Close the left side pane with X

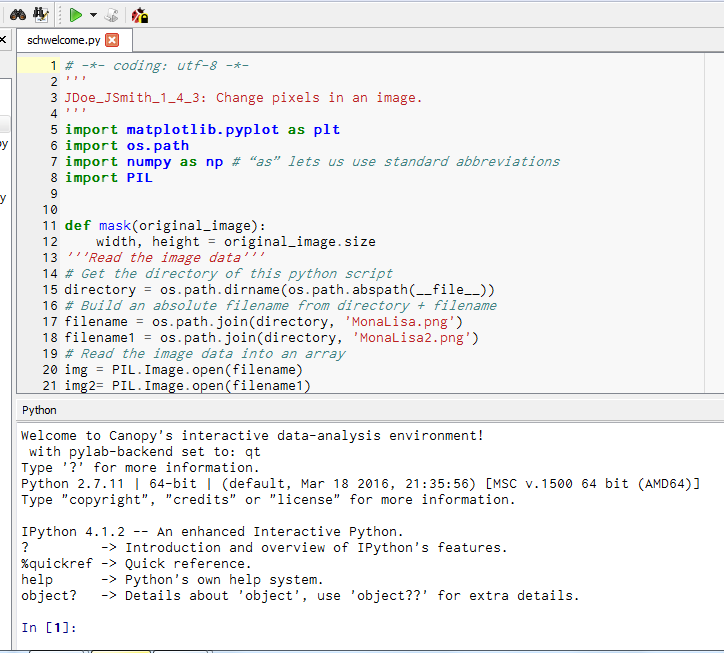(3, 40)
